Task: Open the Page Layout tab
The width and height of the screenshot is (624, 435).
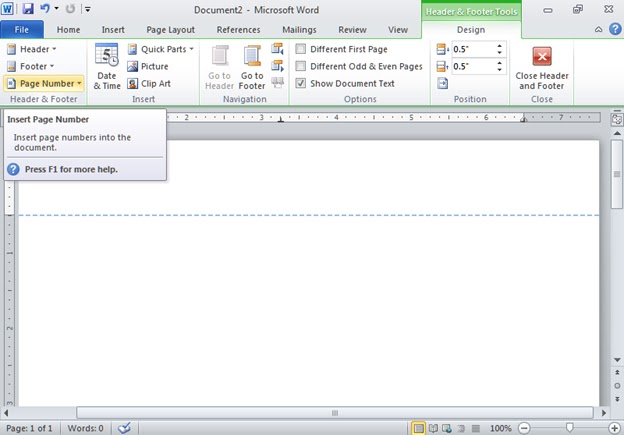Action: [x=170, y=30]
